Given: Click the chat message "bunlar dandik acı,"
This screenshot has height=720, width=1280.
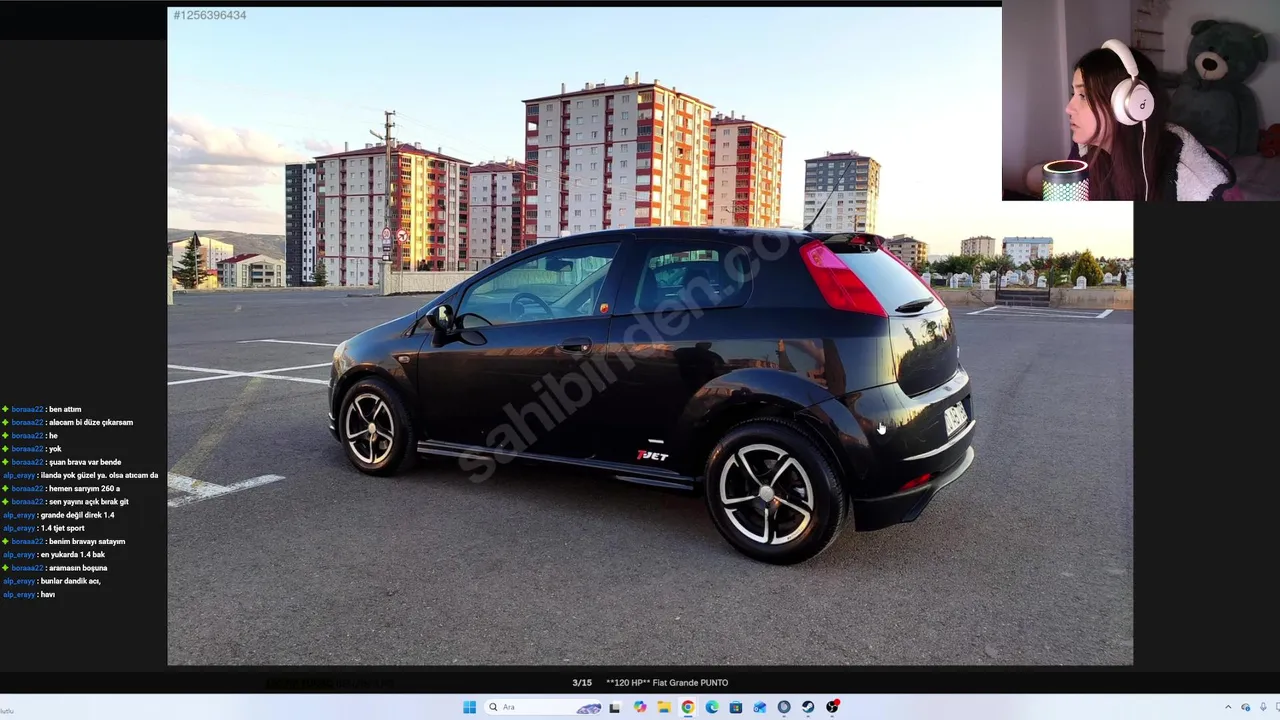Looking at the screenshot, I should (70, 581).
